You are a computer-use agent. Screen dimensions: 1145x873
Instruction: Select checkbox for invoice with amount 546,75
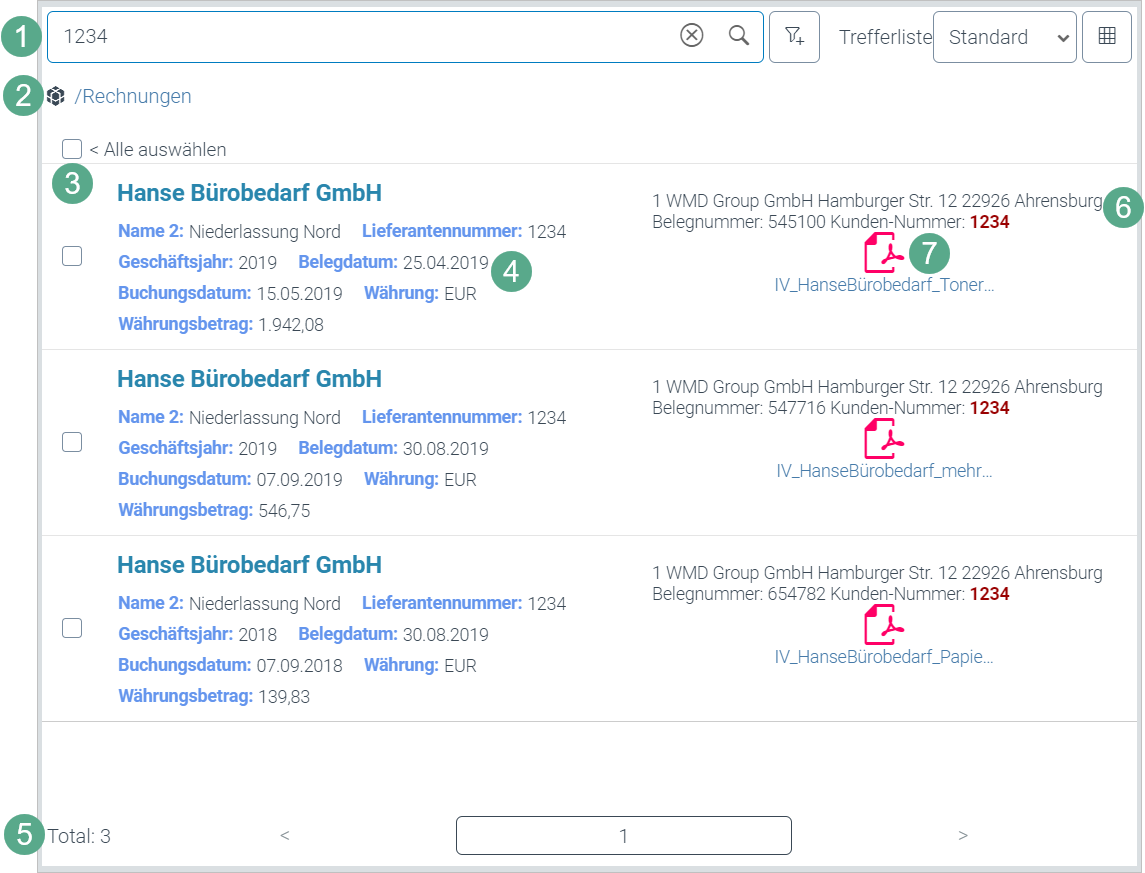tap(72, 442)
